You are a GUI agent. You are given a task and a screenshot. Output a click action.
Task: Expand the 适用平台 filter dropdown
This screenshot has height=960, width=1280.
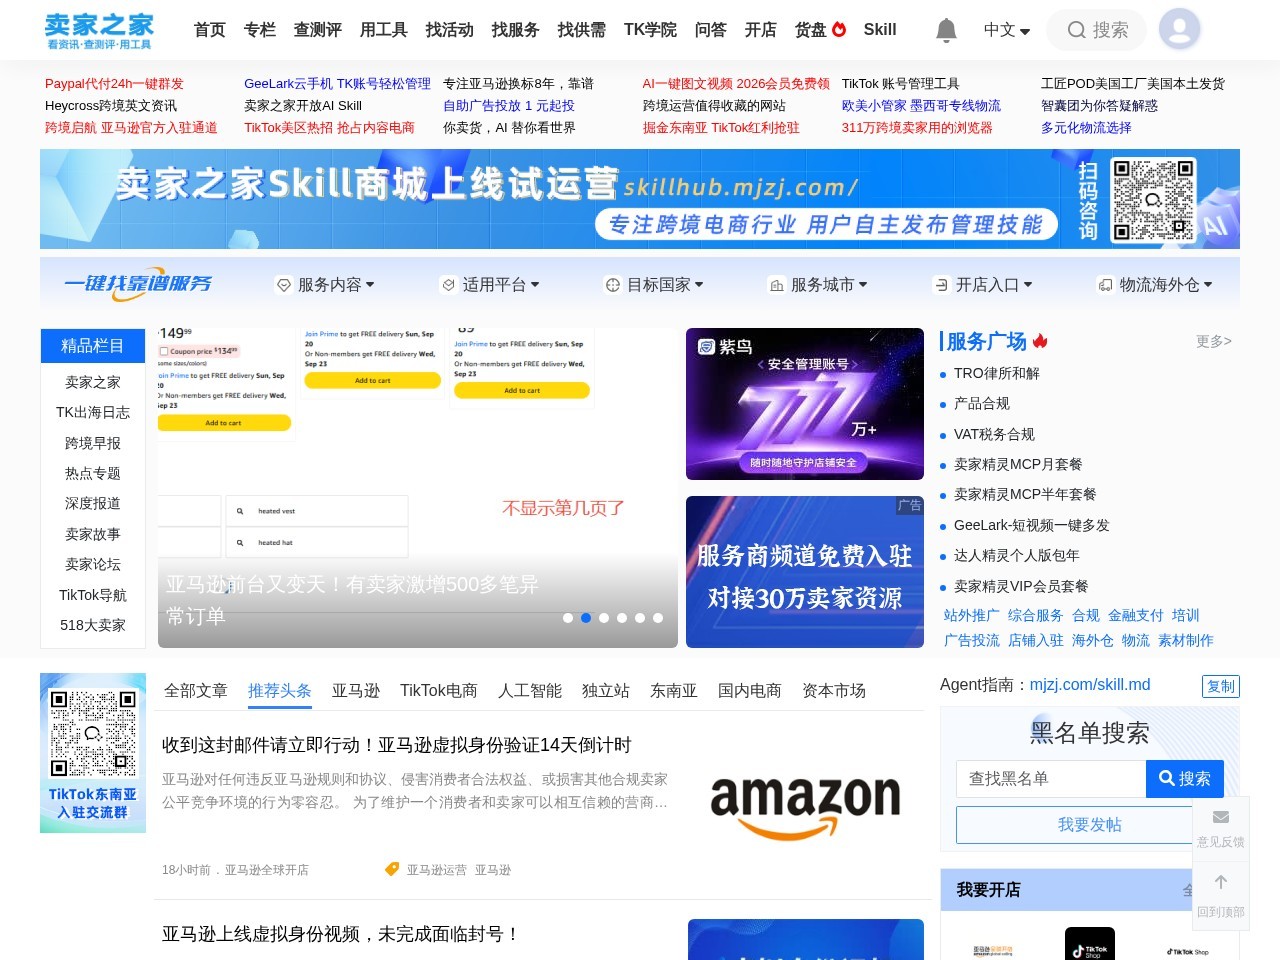(x=490, y=285)
